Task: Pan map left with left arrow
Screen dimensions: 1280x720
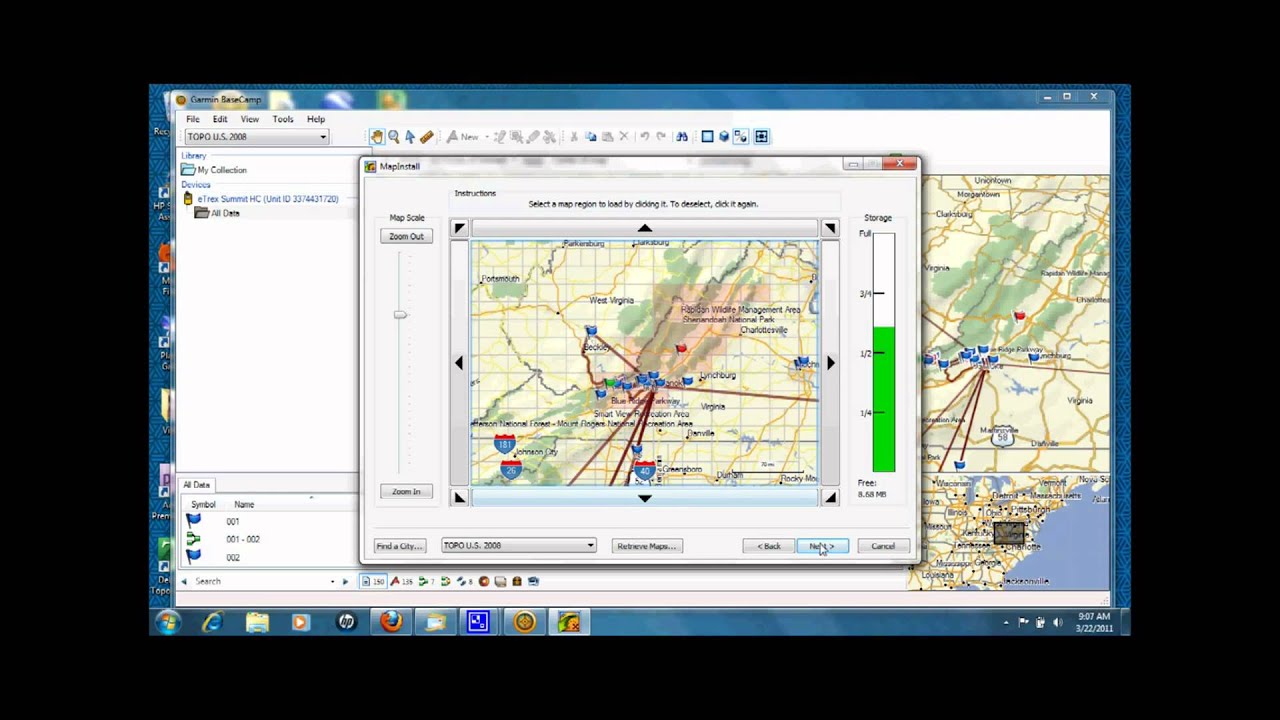Action: point(459,363)
